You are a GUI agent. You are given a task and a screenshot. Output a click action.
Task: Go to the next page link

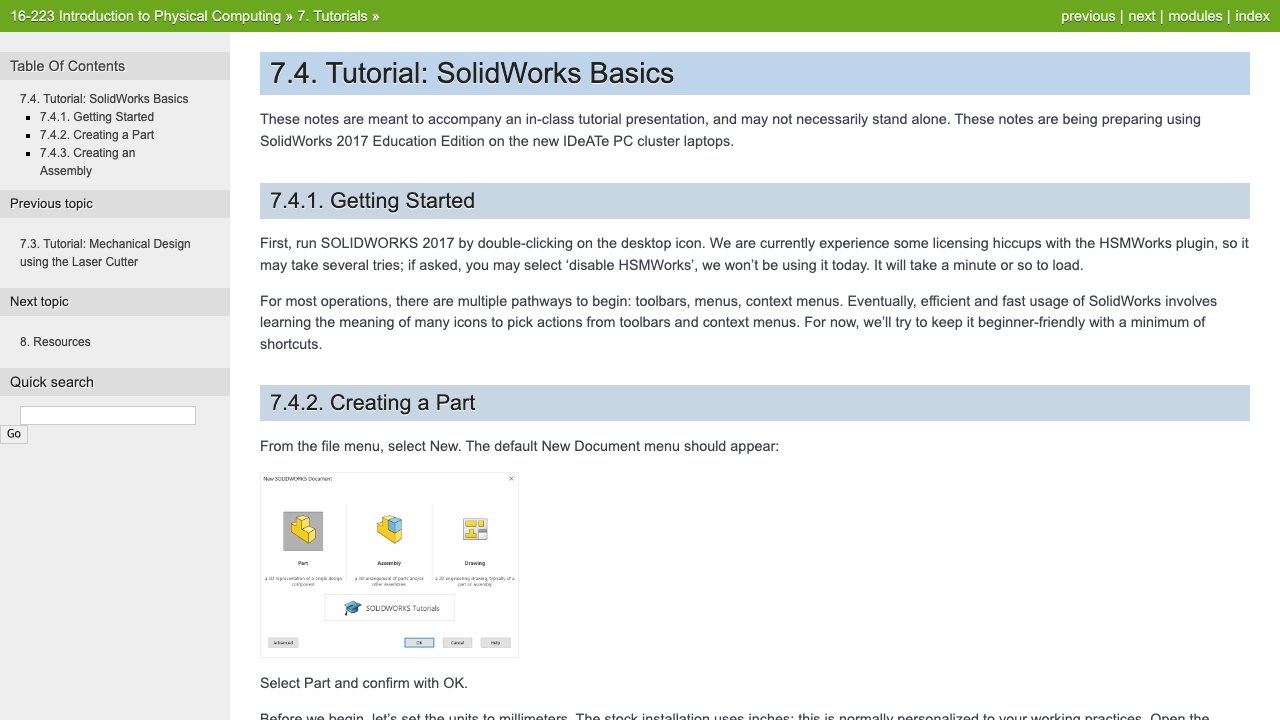[1142, 16]
